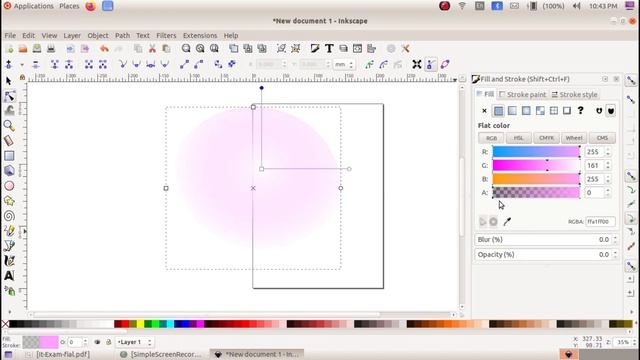Select the Rectangle tool
The height and width of the screenshot is (360, 640).
9,156
